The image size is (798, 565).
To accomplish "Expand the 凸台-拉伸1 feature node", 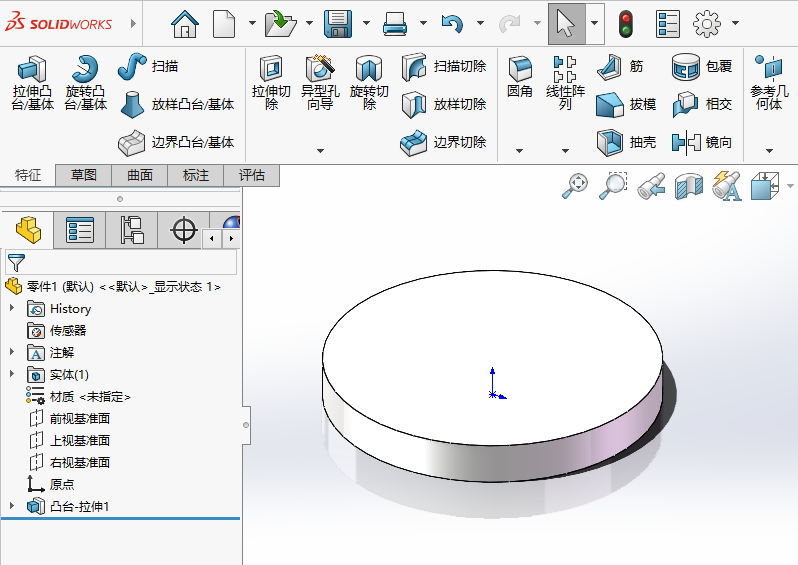I will pyautogui.click(x=12, y=506).
